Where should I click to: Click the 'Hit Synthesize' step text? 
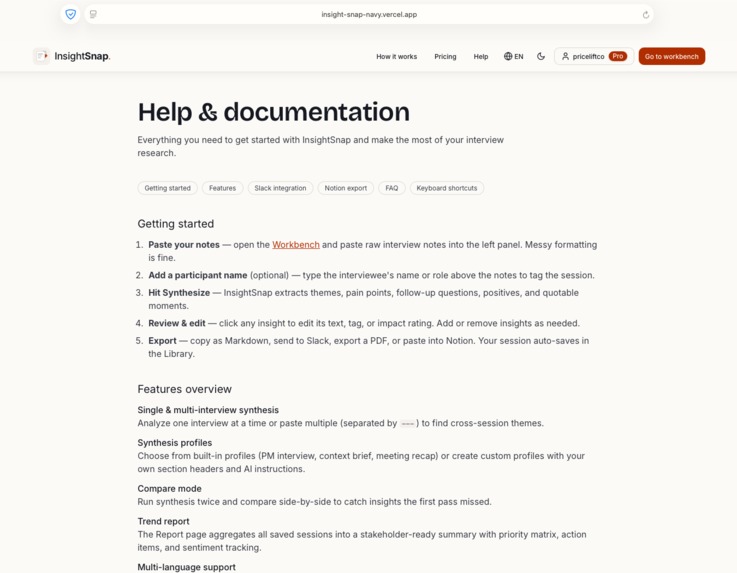[x=179, y=292]
